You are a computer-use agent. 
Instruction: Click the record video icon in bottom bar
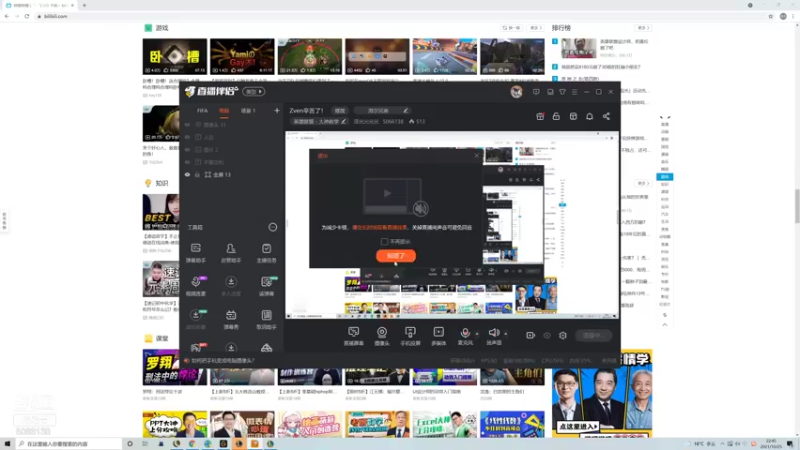530,336
